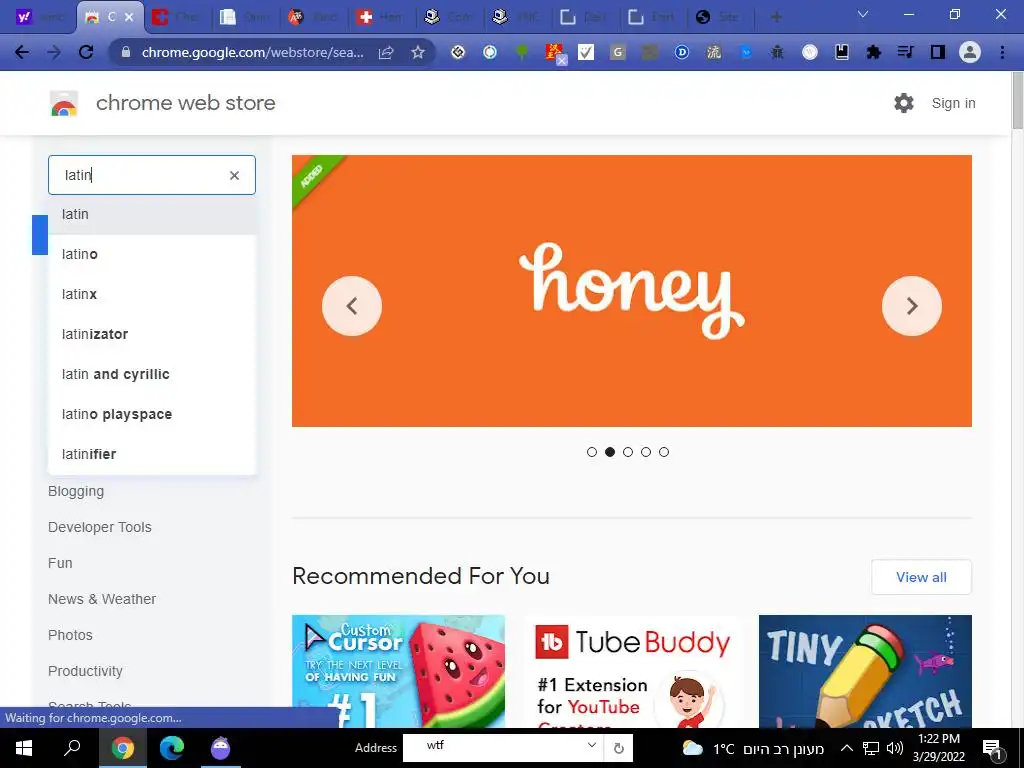Open Chrome's three-dot menu

pyautogui.click(x=1002, y=52)
